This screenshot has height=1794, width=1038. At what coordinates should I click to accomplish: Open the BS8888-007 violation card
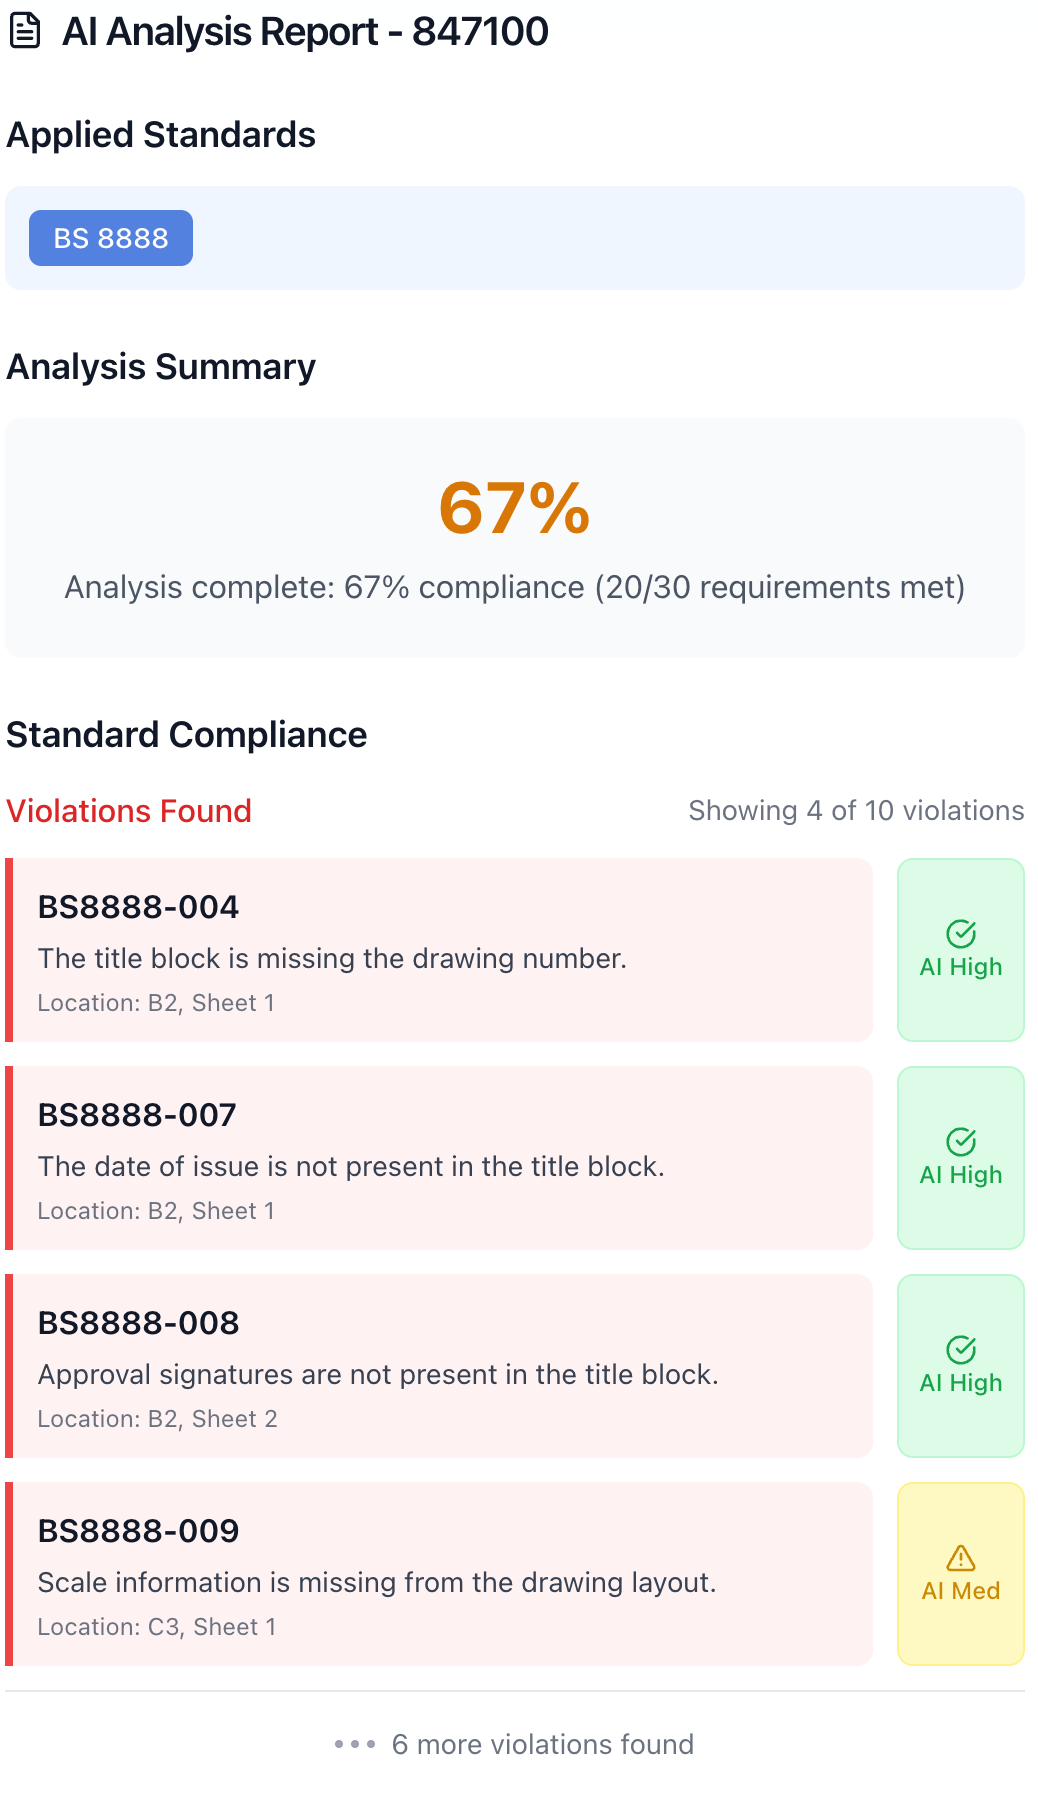[440, 1158]
